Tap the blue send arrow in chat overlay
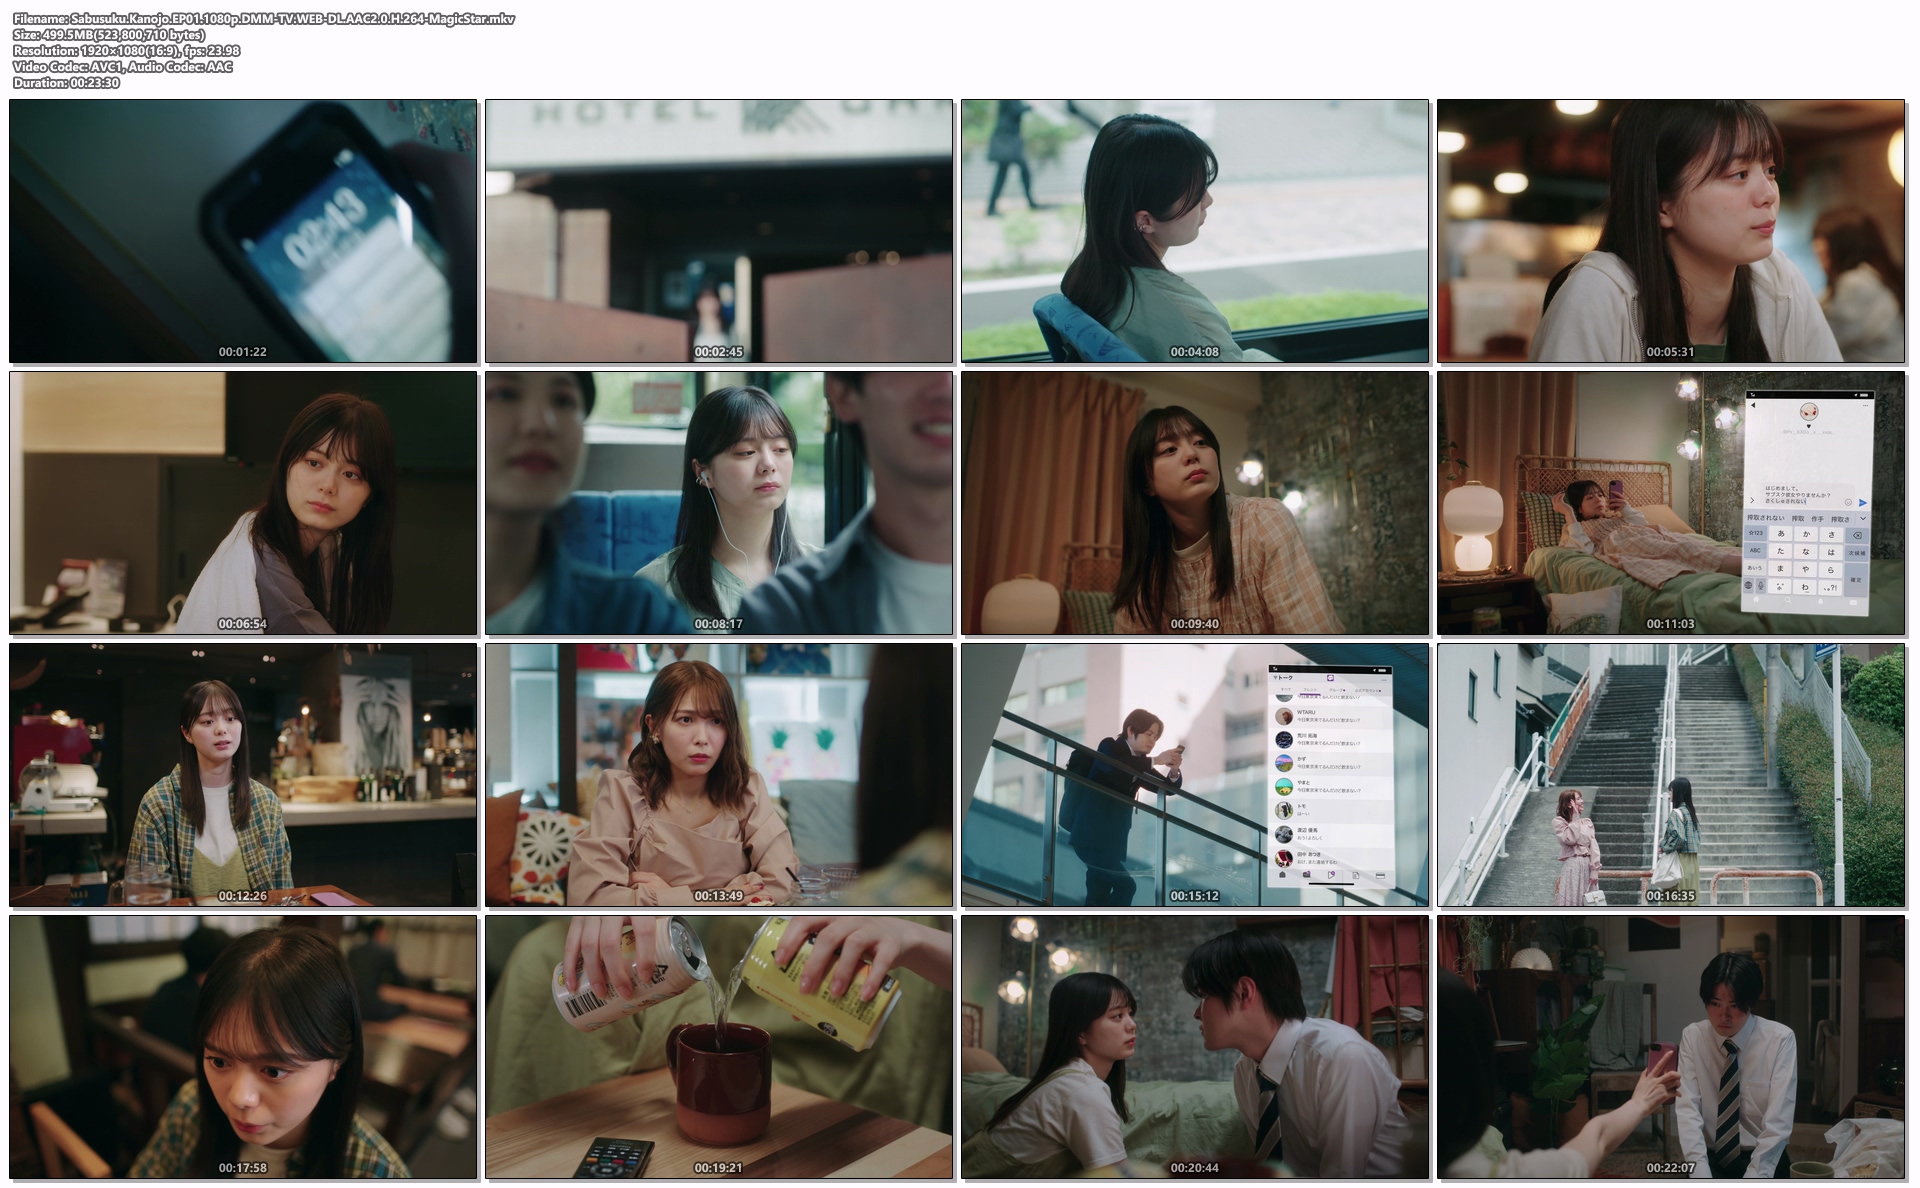 tap(1862, 503)
